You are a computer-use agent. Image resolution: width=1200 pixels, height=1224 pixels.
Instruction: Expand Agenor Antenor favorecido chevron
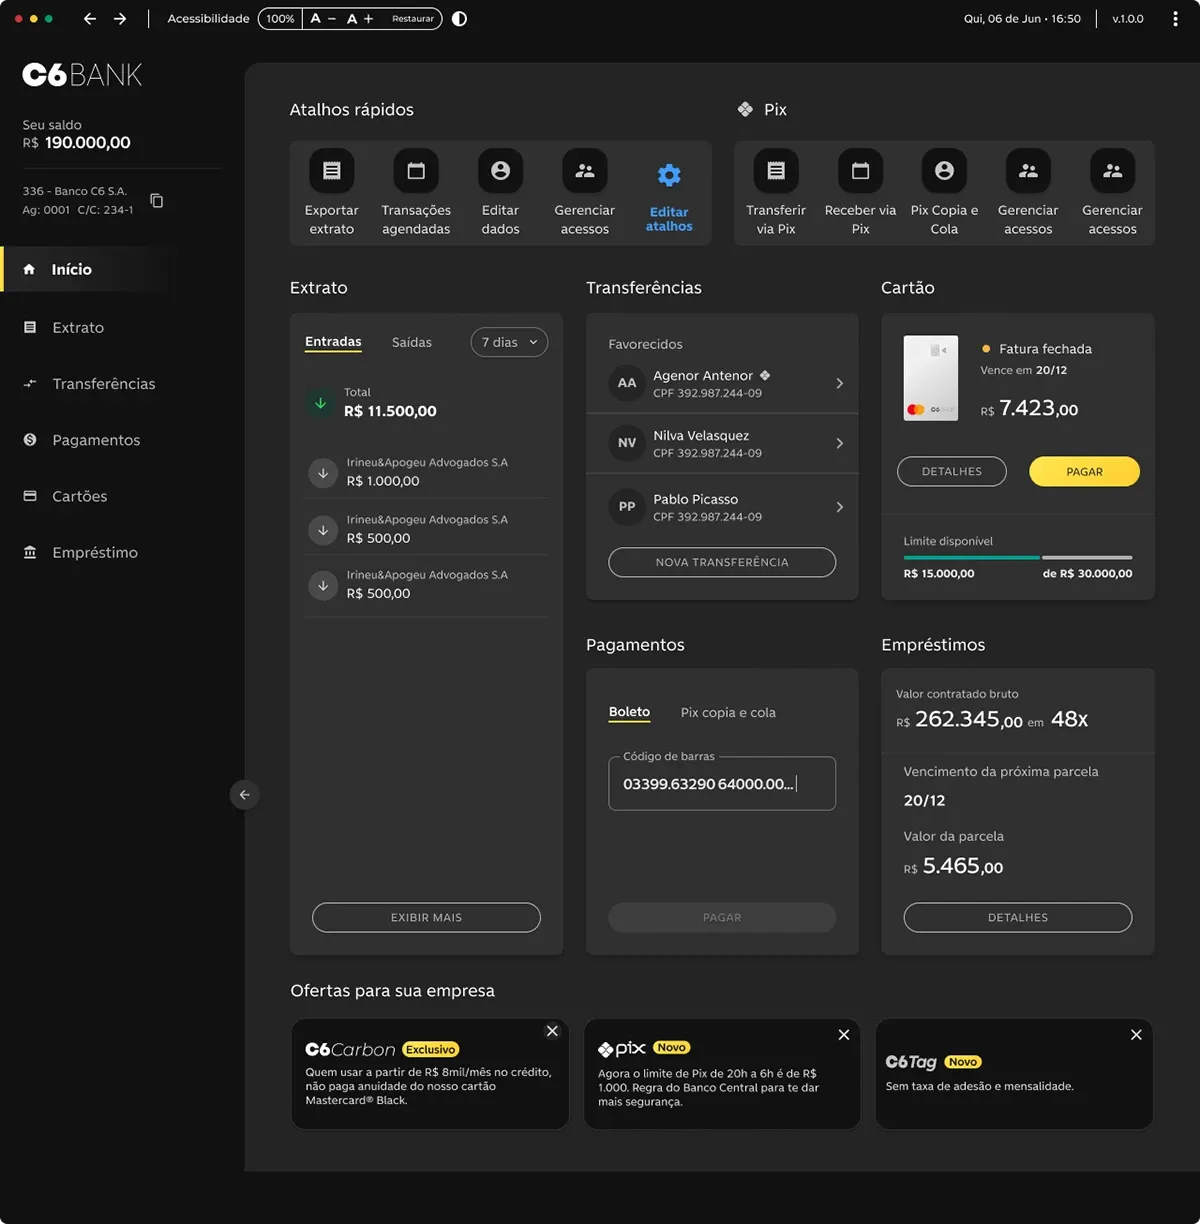point(839,383)
